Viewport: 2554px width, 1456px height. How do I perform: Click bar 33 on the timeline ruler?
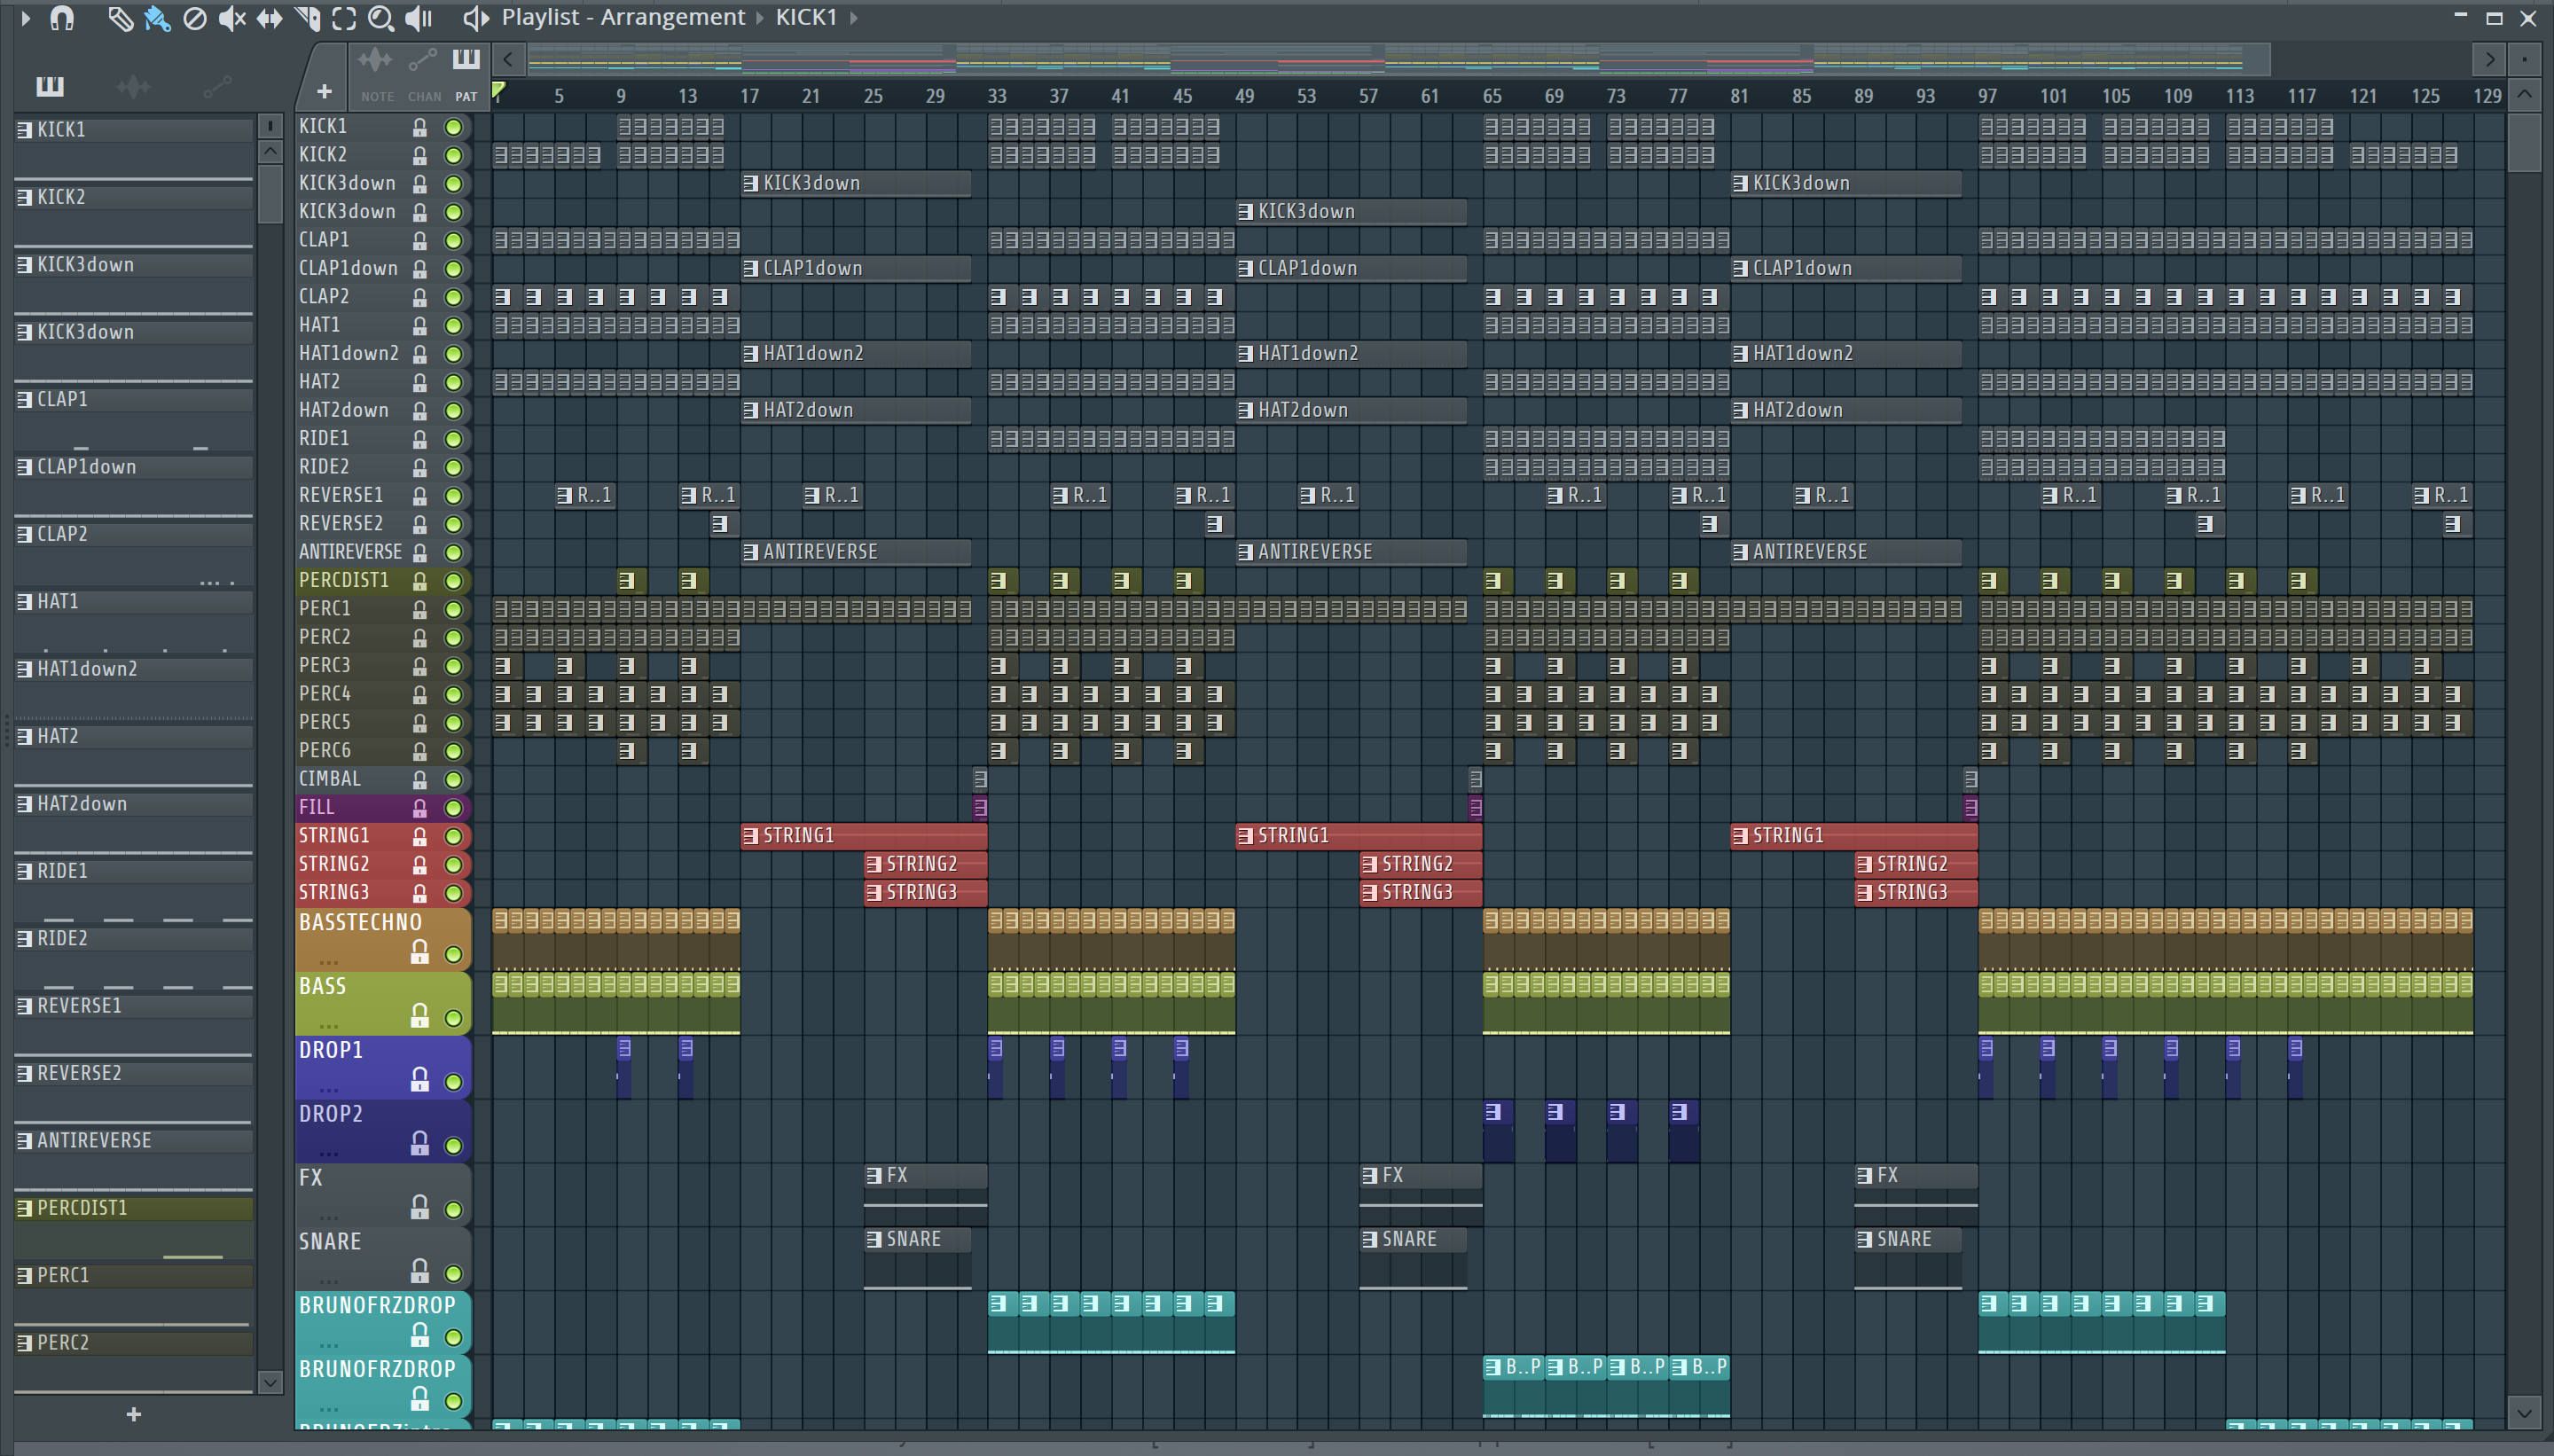(997, 96)
